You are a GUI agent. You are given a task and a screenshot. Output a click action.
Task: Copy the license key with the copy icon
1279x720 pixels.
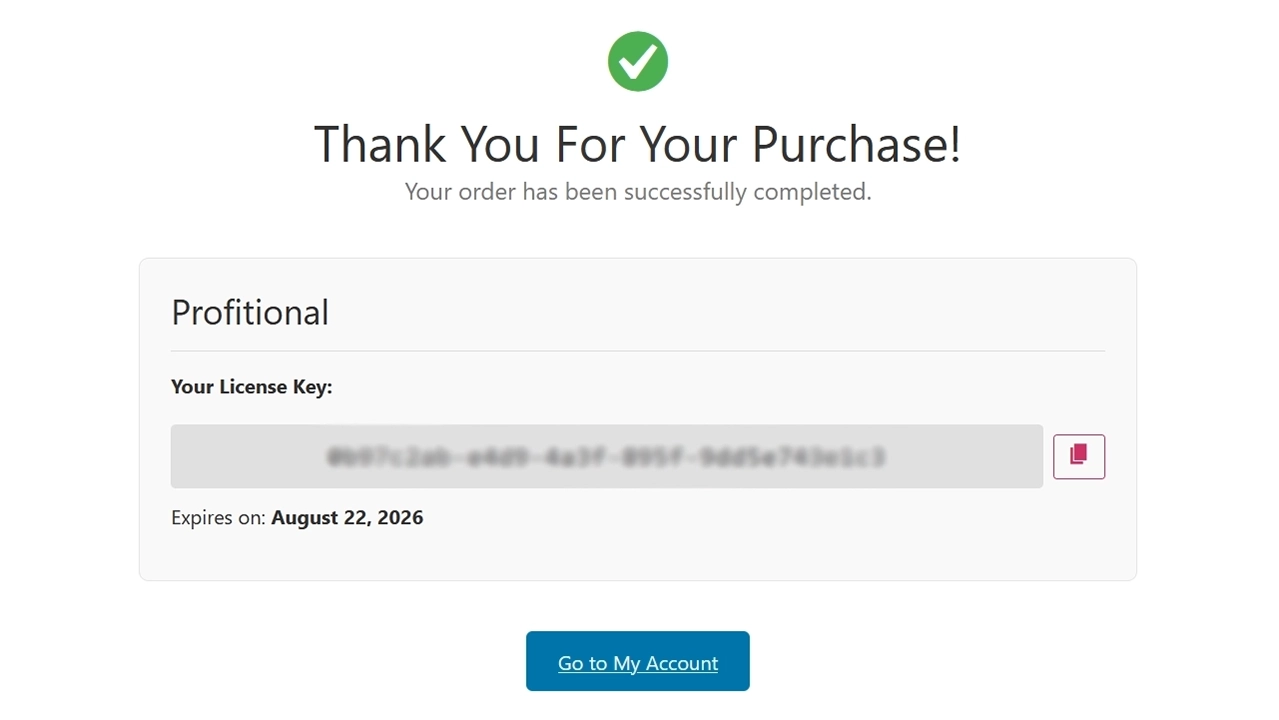[1079, 456]
